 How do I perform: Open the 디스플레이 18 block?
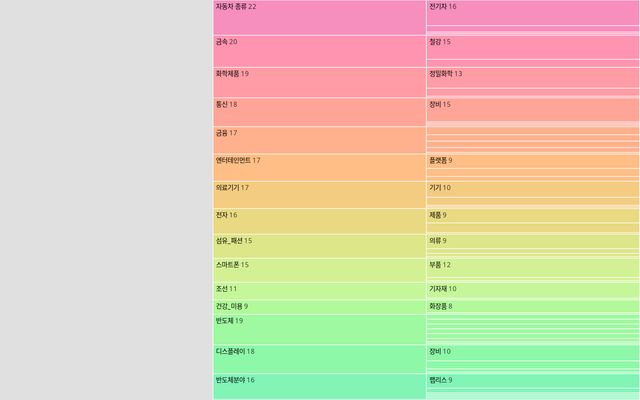[x=320, y=359]
